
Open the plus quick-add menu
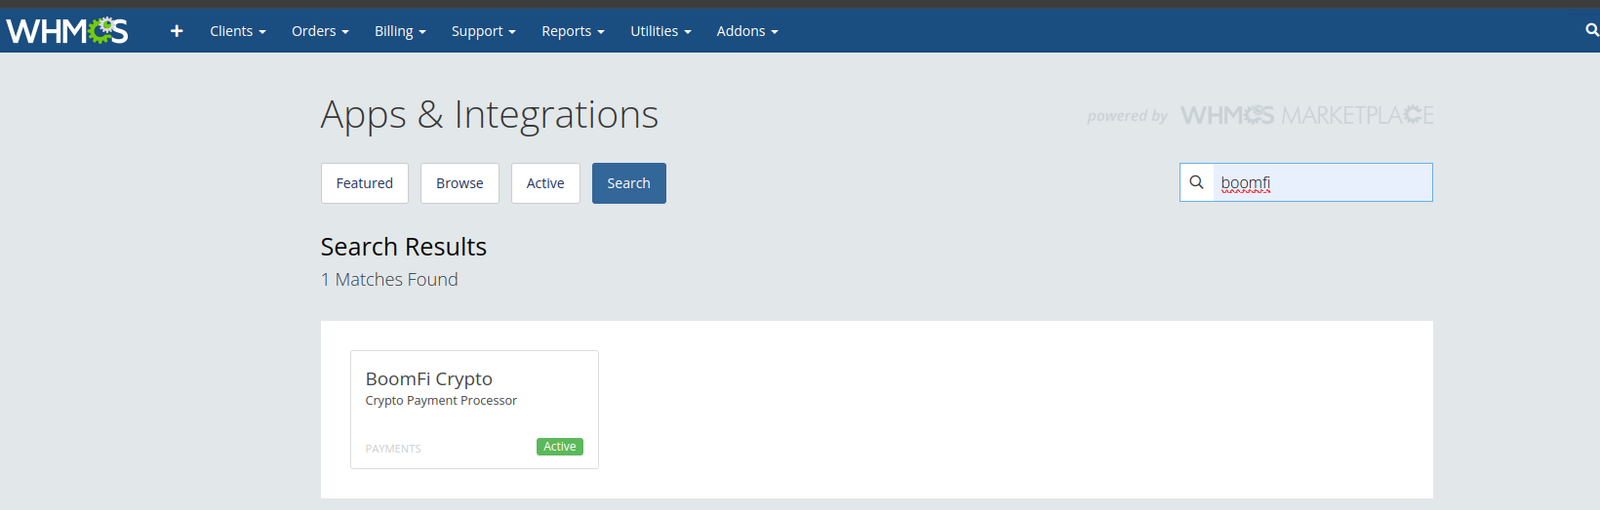pyautogui.click(x=177, y=31)
